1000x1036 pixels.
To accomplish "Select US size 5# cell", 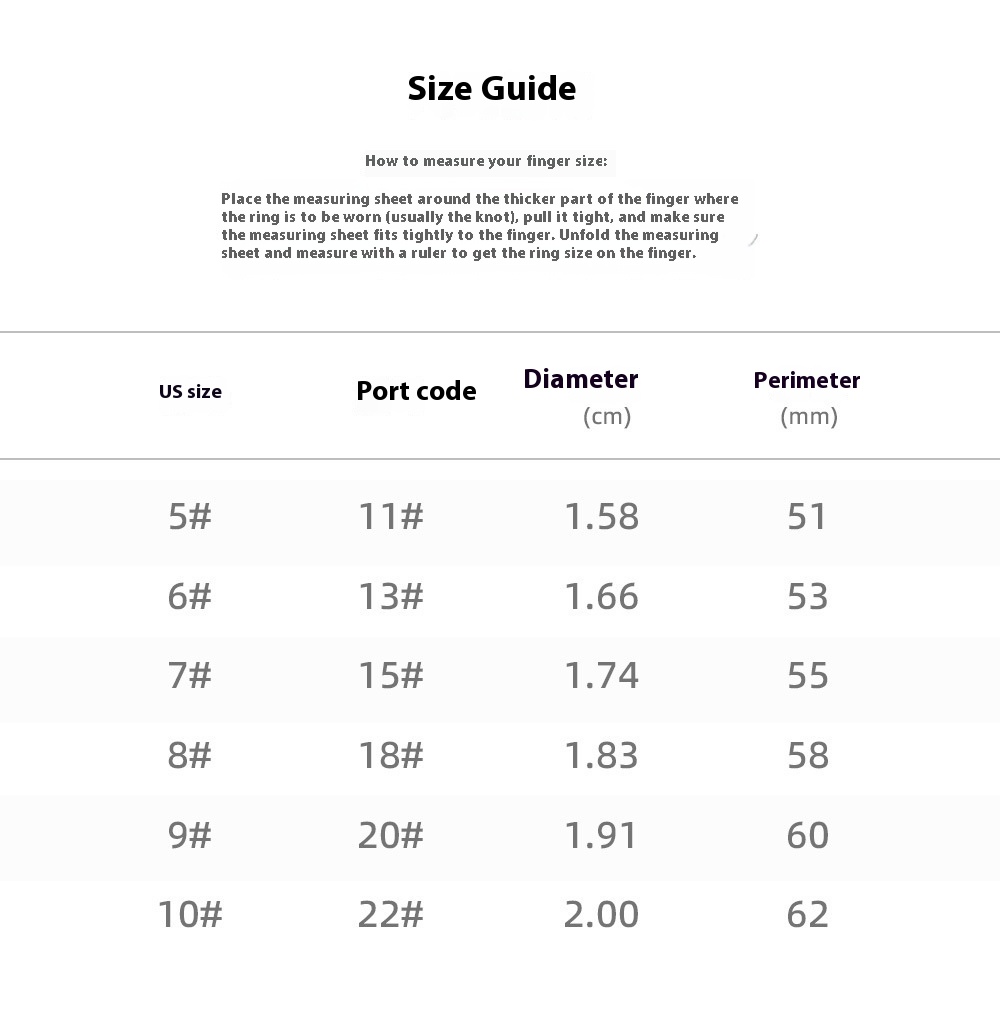I will (190, 516).
